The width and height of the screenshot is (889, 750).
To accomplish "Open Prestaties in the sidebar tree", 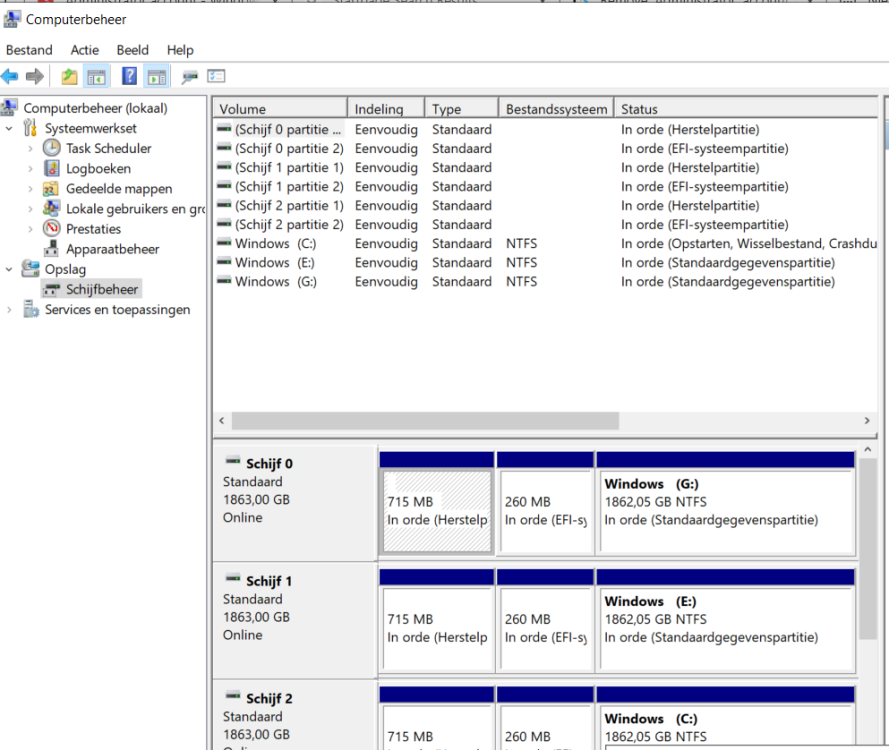I will (93, 229).
